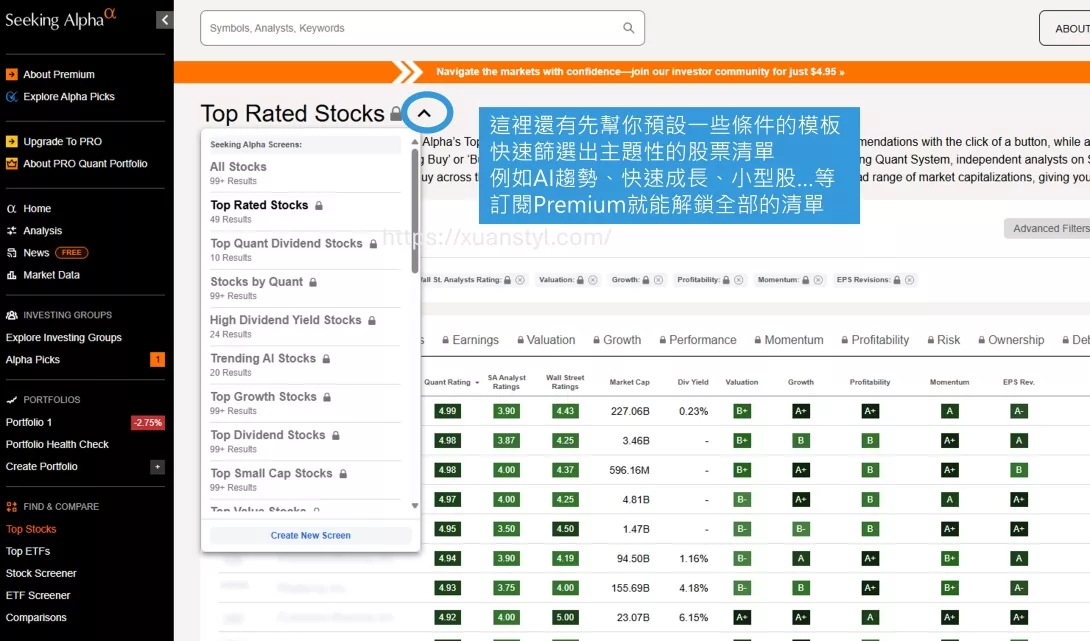Click the Analysis sidebar icon
The image size is (1090, 641).
tap(12, 231)
